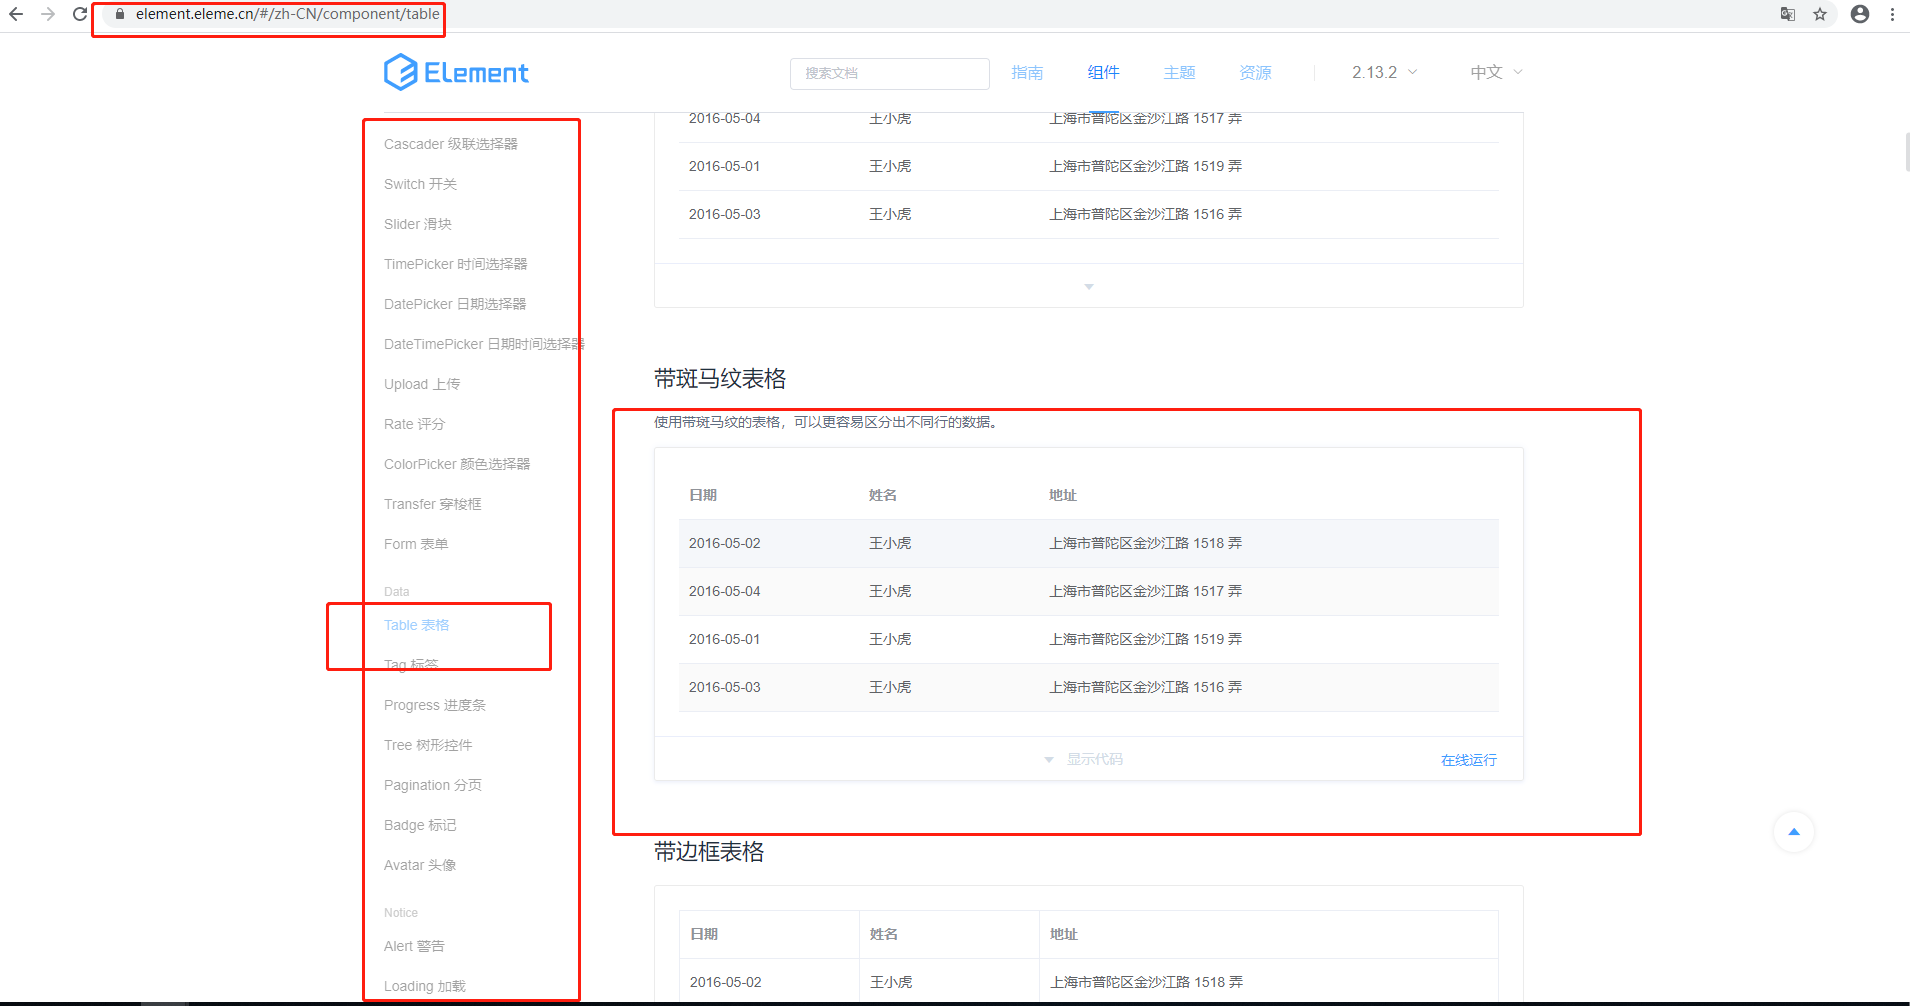This screenshot has width=1910, height=1006.
Task: Open Alert 警告 sidebar item
Action: [x=414, y=946]
